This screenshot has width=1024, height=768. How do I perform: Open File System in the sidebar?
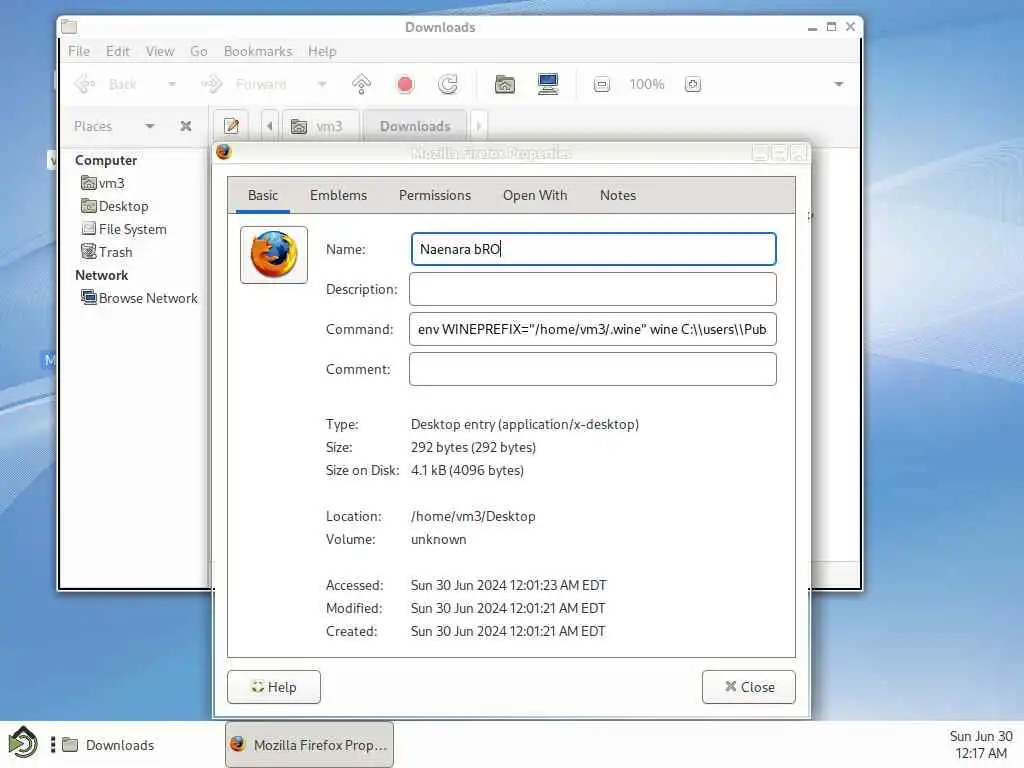[124, 229]
